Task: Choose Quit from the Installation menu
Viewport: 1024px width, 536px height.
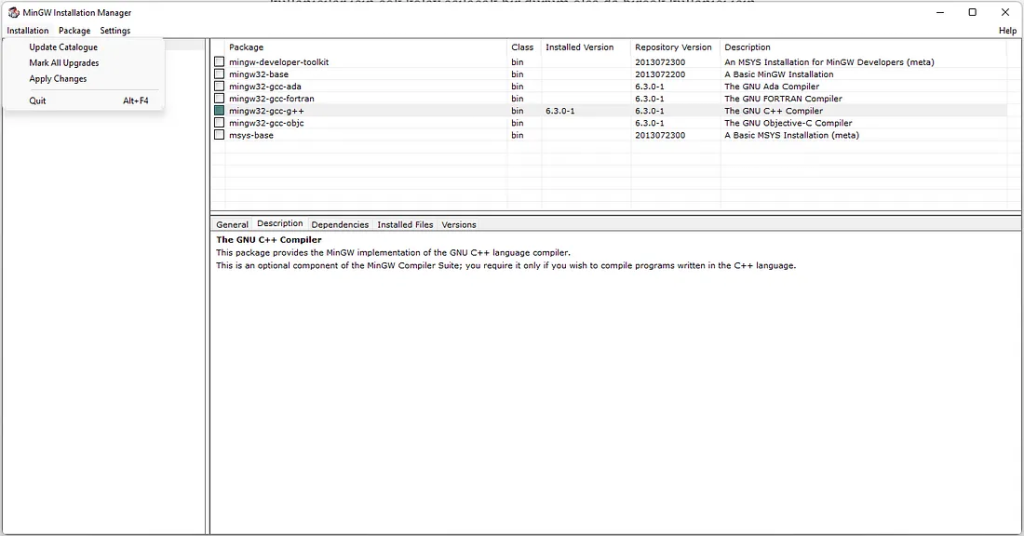Action: tap(37, 101)
